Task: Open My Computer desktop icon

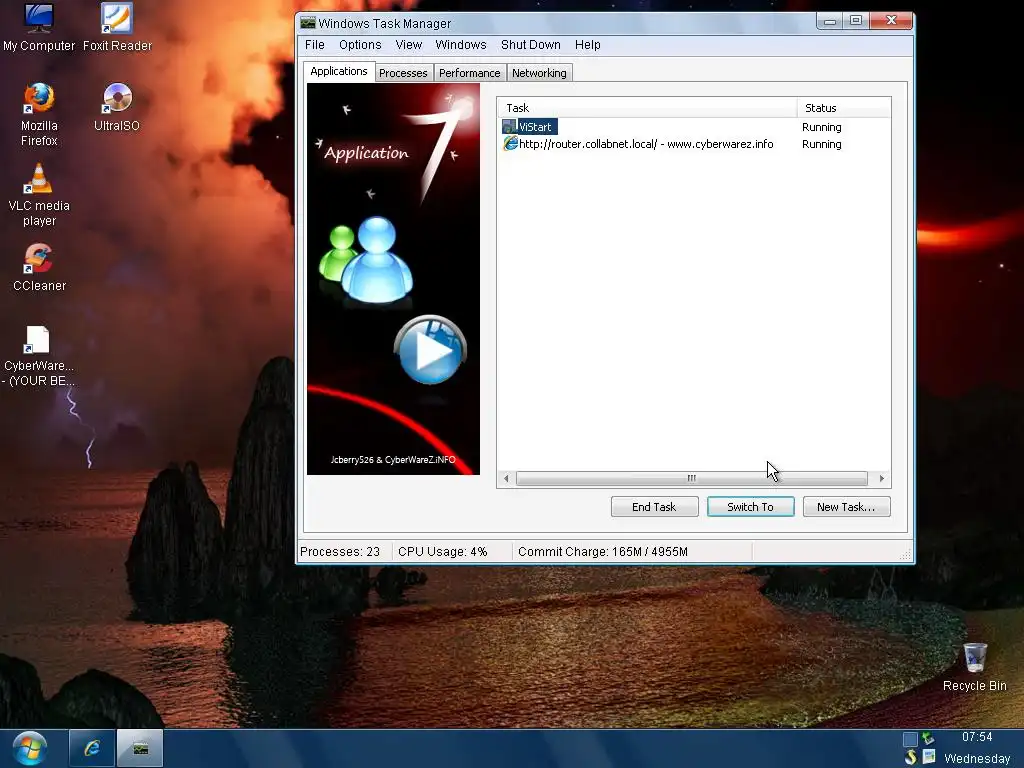Action: tap(39, 27)
